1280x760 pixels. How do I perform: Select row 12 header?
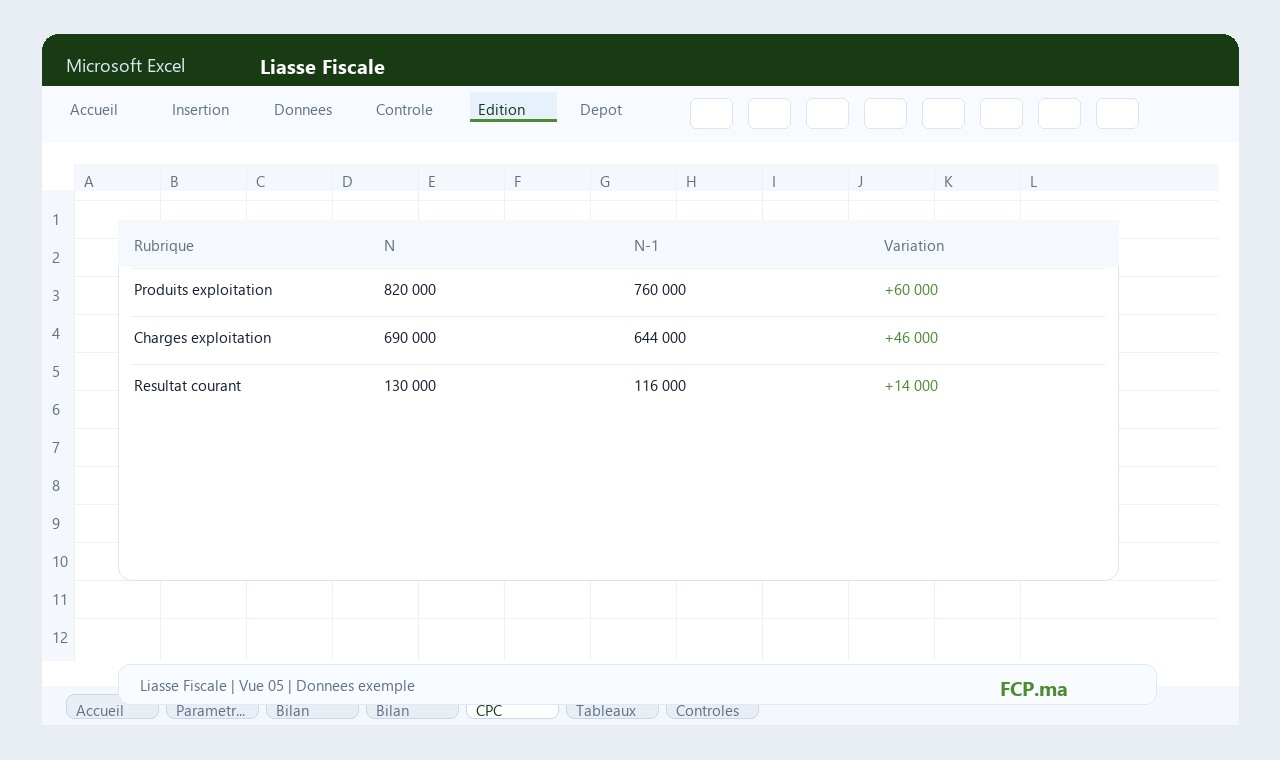click(58, 637)
